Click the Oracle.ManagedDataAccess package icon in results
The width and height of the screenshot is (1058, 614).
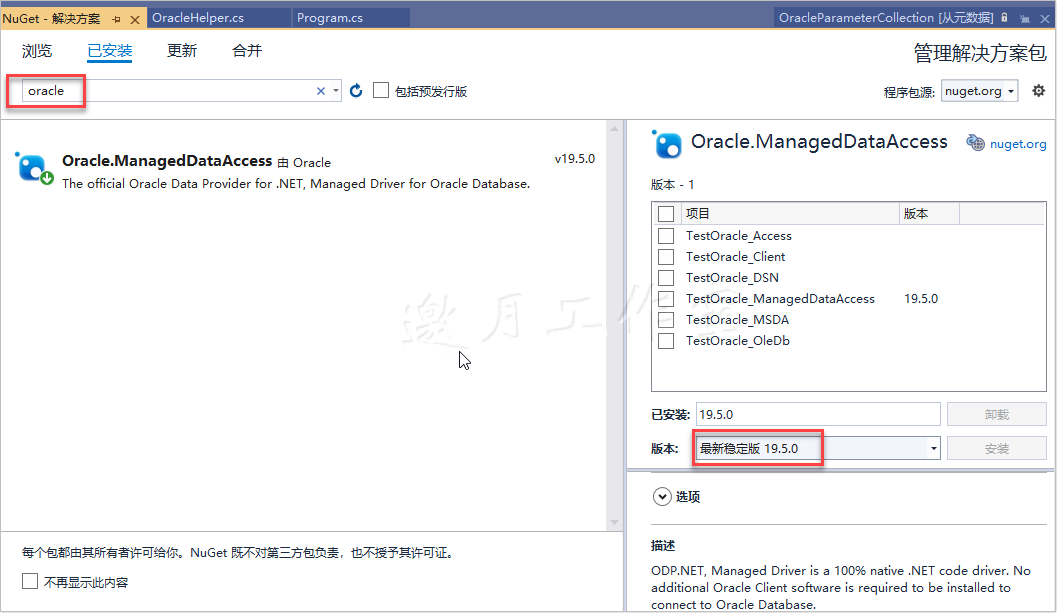pyautogui.click(x=33, y=168)
